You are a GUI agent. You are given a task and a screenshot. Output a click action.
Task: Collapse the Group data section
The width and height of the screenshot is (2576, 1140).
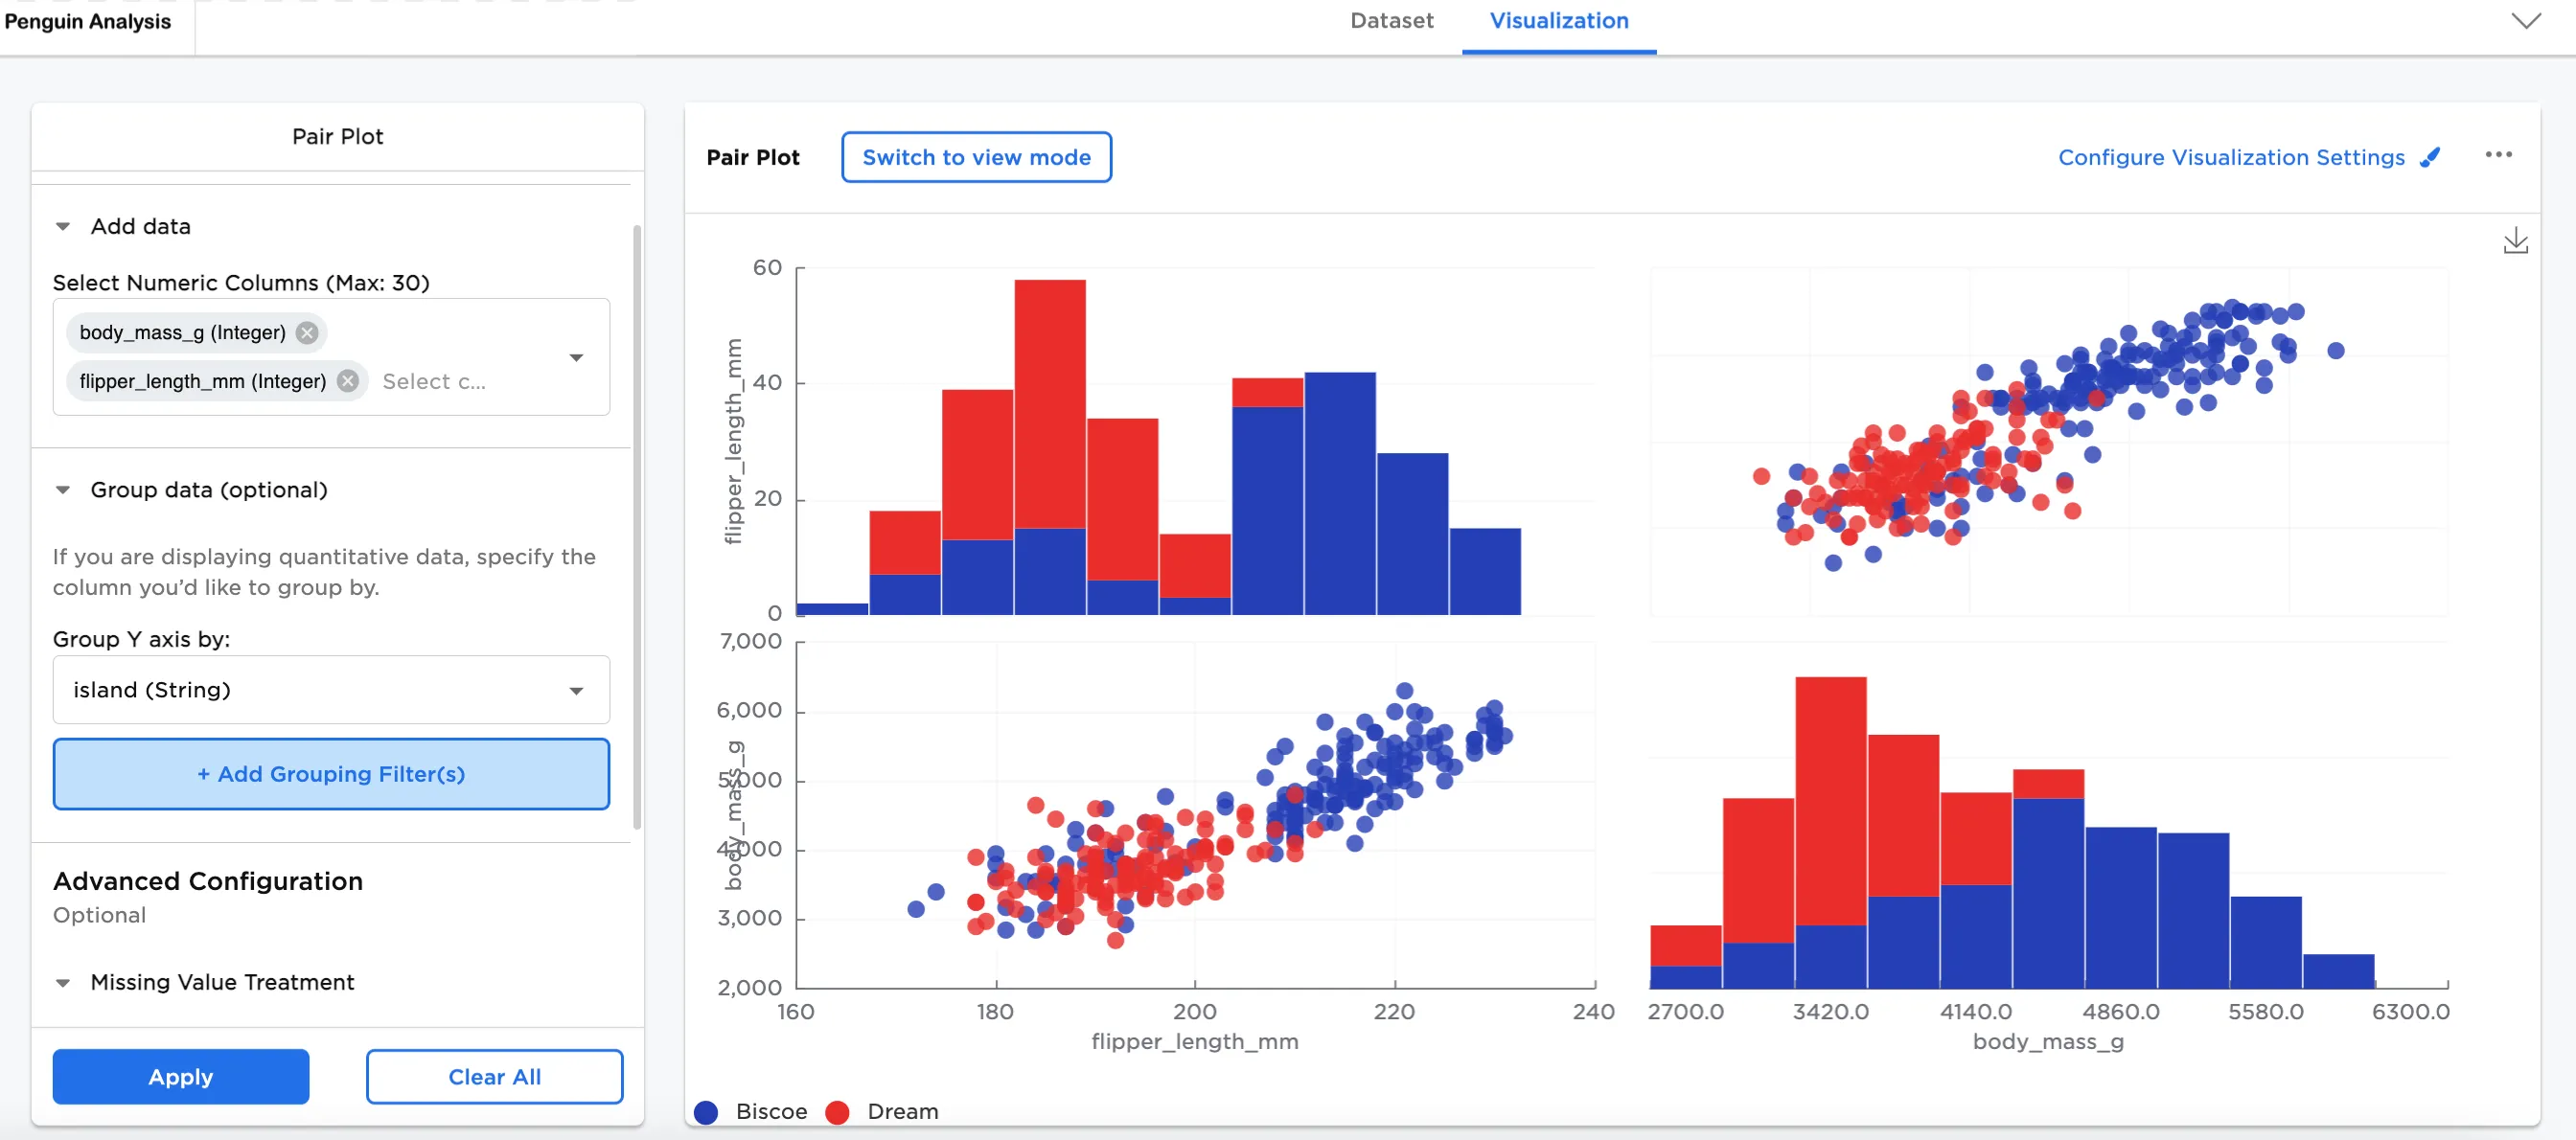click(x=63, y=490)
